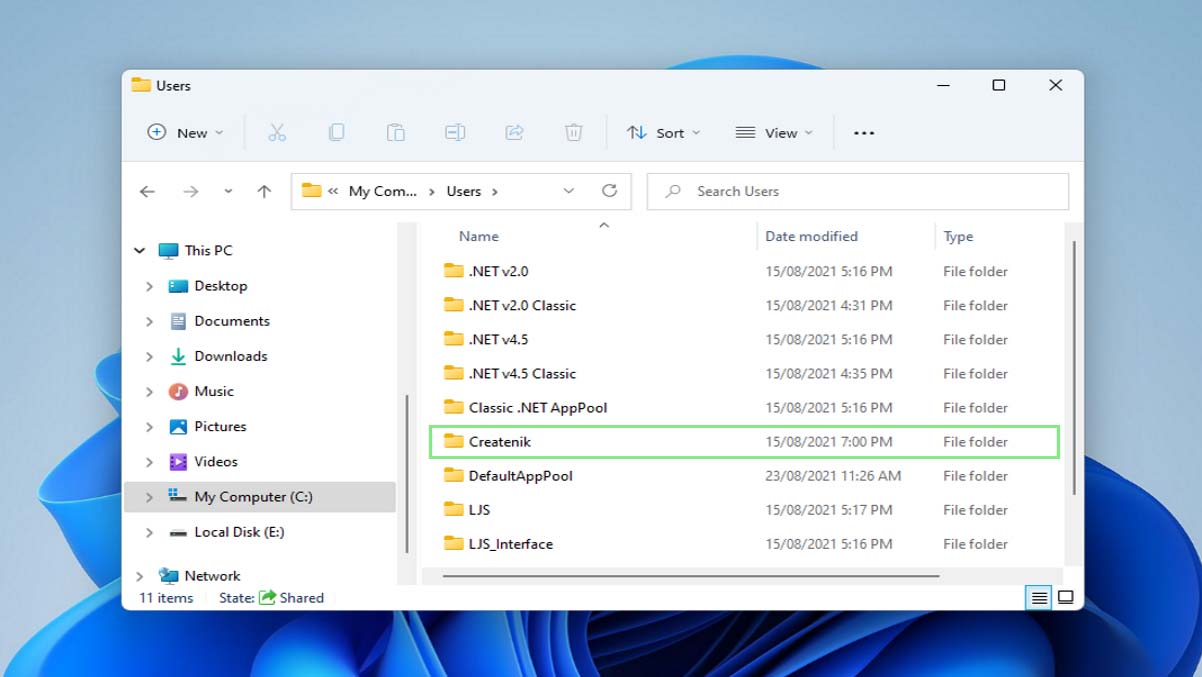This screenshot has height=677, width=1202.
Task: Click the Rename icon in toolbar
Action: (x=455, y=132)
